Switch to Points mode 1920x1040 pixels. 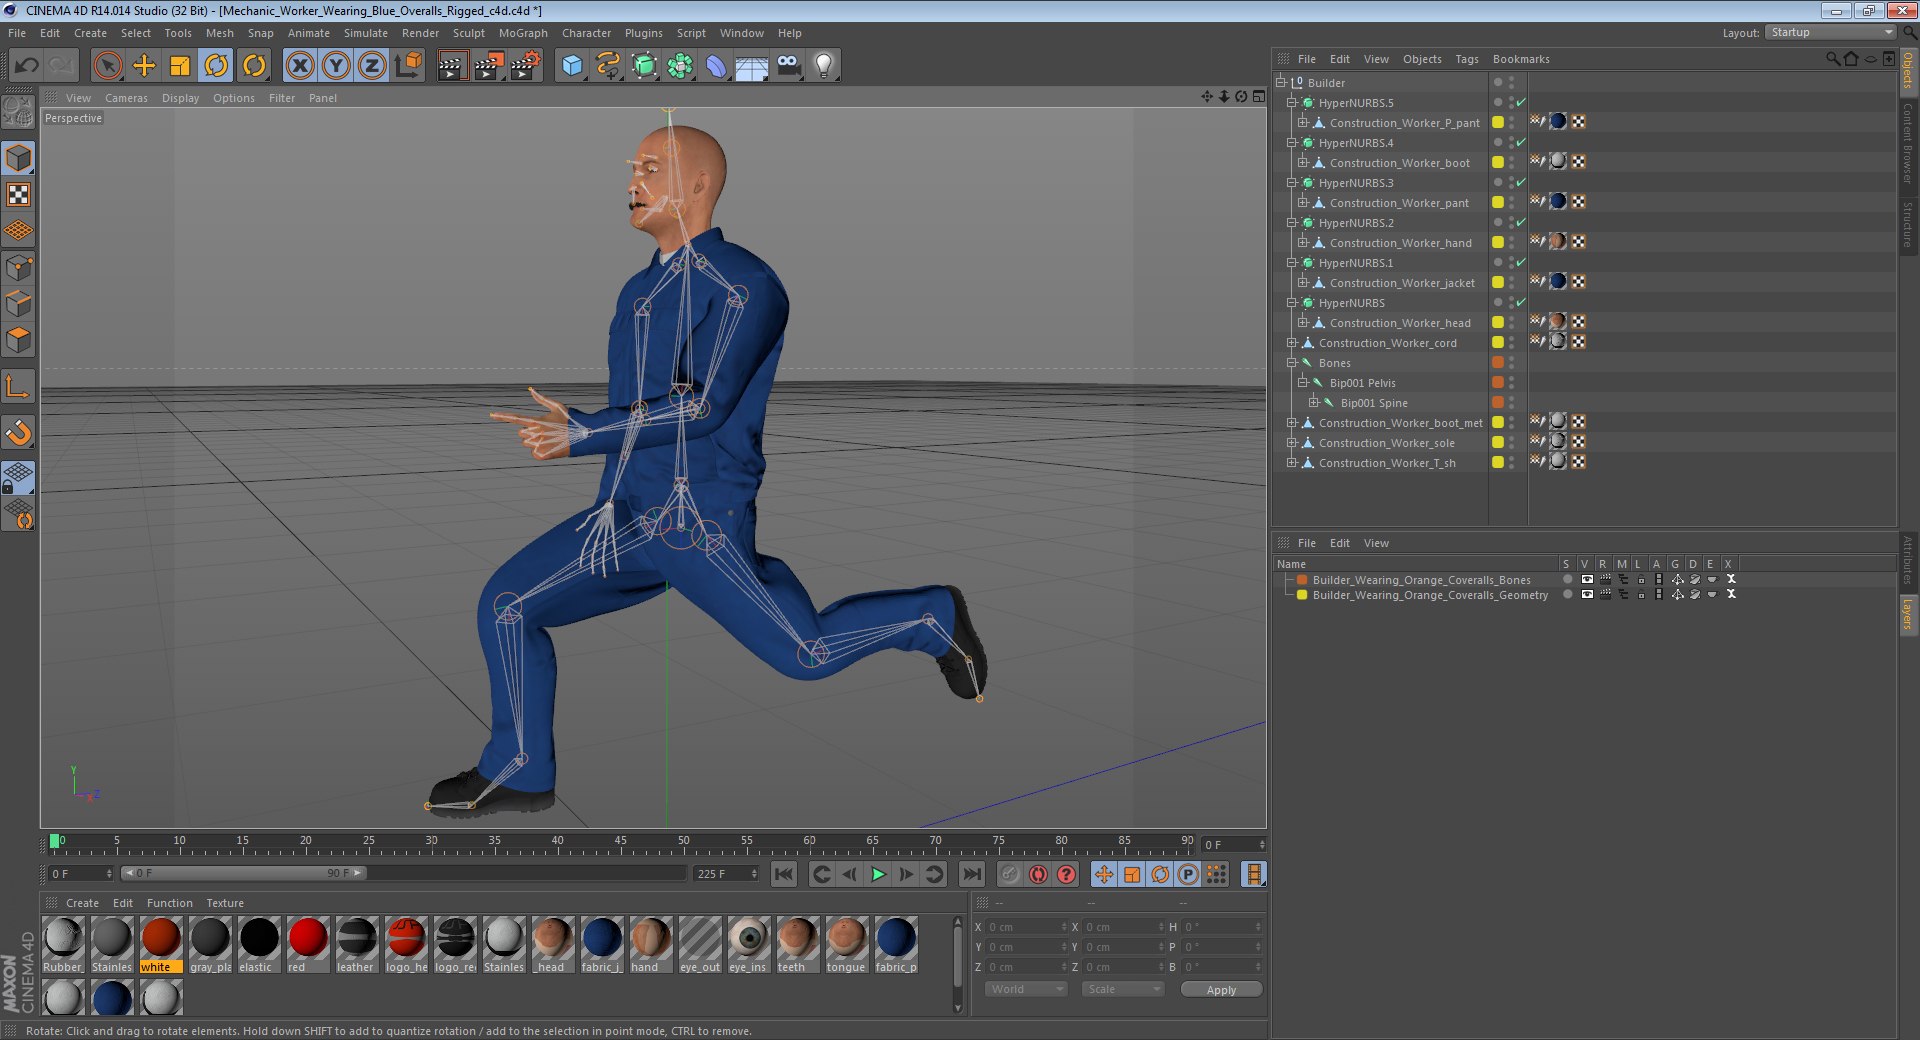pyautogui.click(x=19, y=267)
